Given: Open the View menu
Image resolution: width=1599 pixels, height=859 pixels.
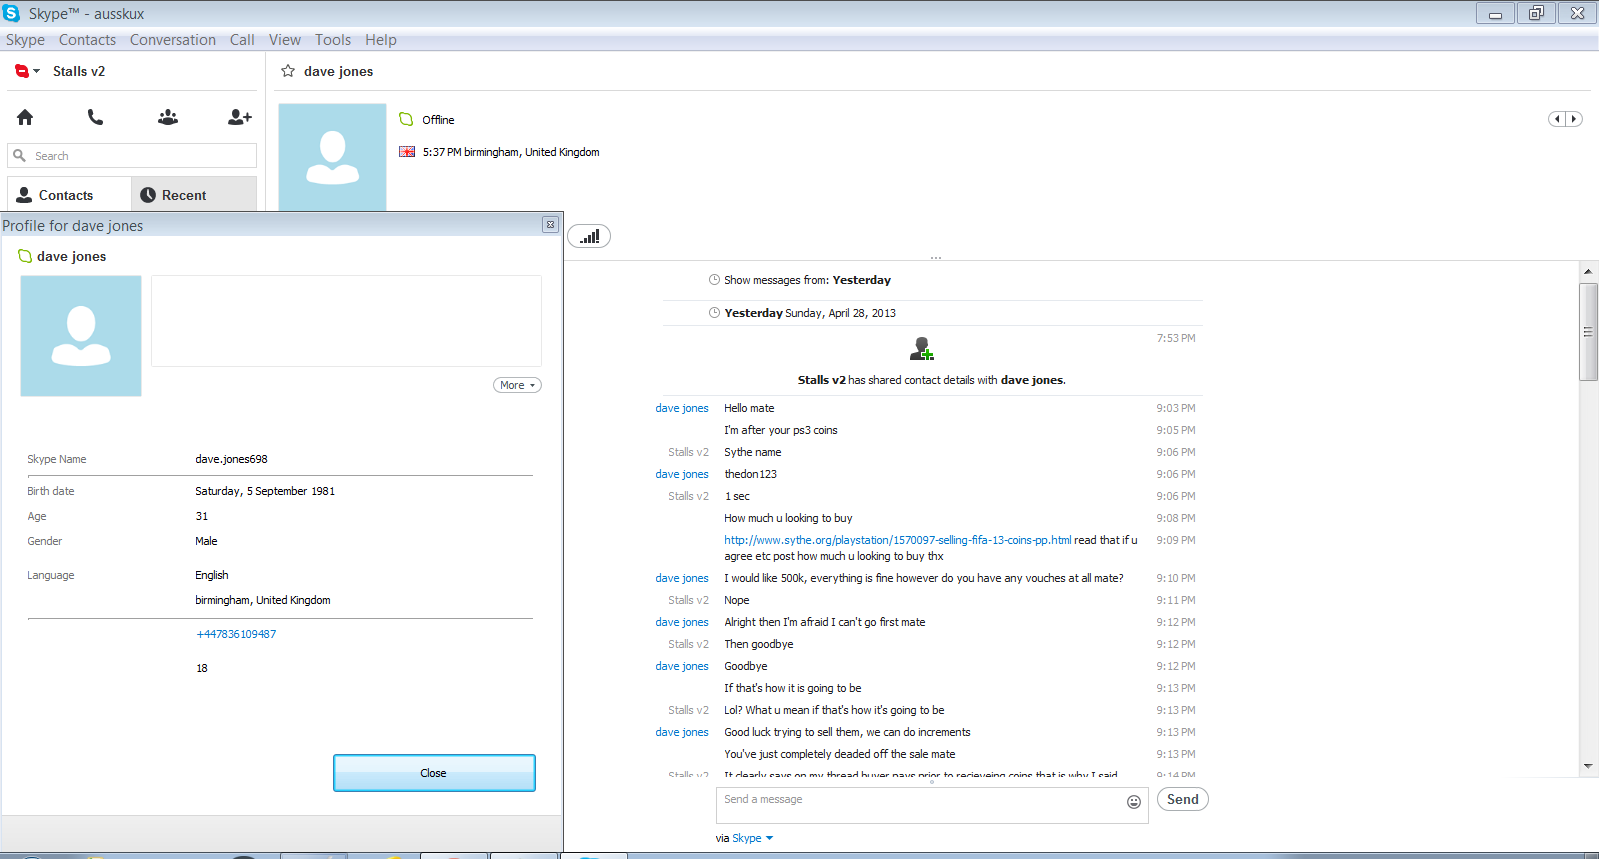Looking at the screenshot, I should click(285, 40).
